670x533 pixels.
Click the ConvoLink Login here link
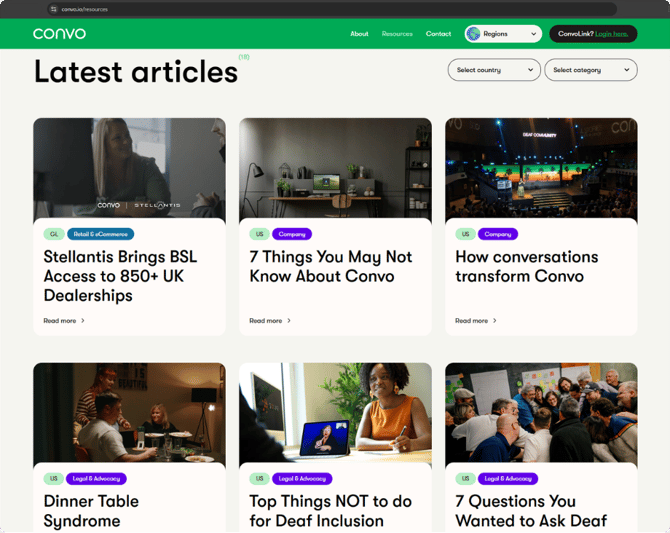(611, 34)
